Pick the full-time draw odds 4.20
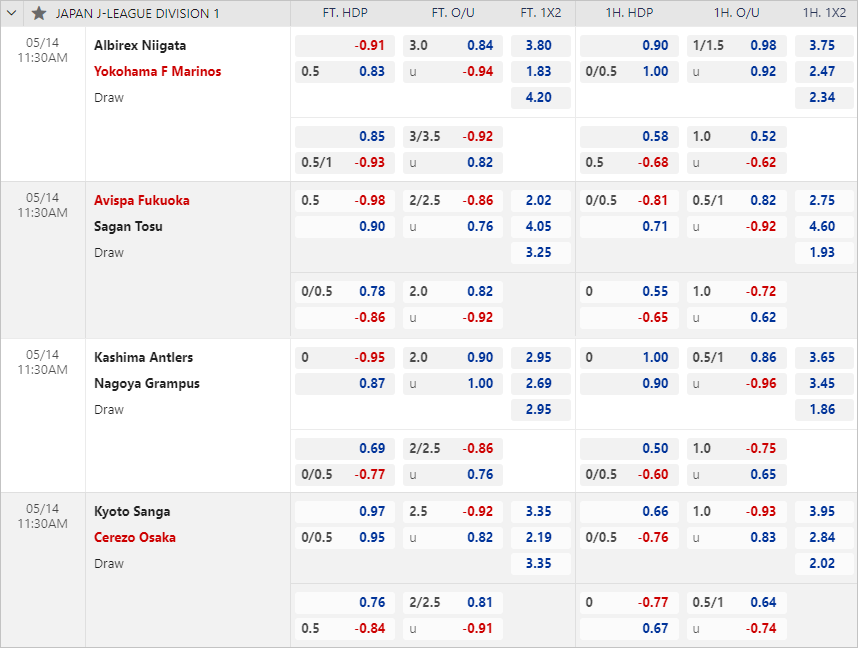 click(x=541, y=97)
